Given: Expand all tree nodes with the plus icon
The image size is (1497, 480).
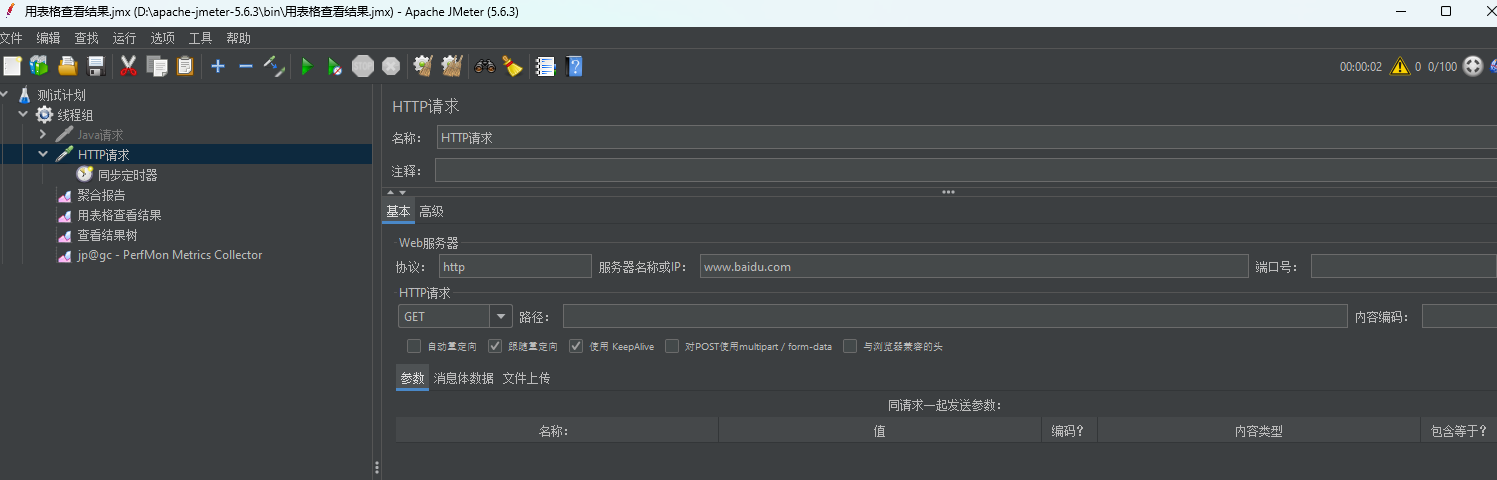Looking at the screenshot, I should click(218, 66).
